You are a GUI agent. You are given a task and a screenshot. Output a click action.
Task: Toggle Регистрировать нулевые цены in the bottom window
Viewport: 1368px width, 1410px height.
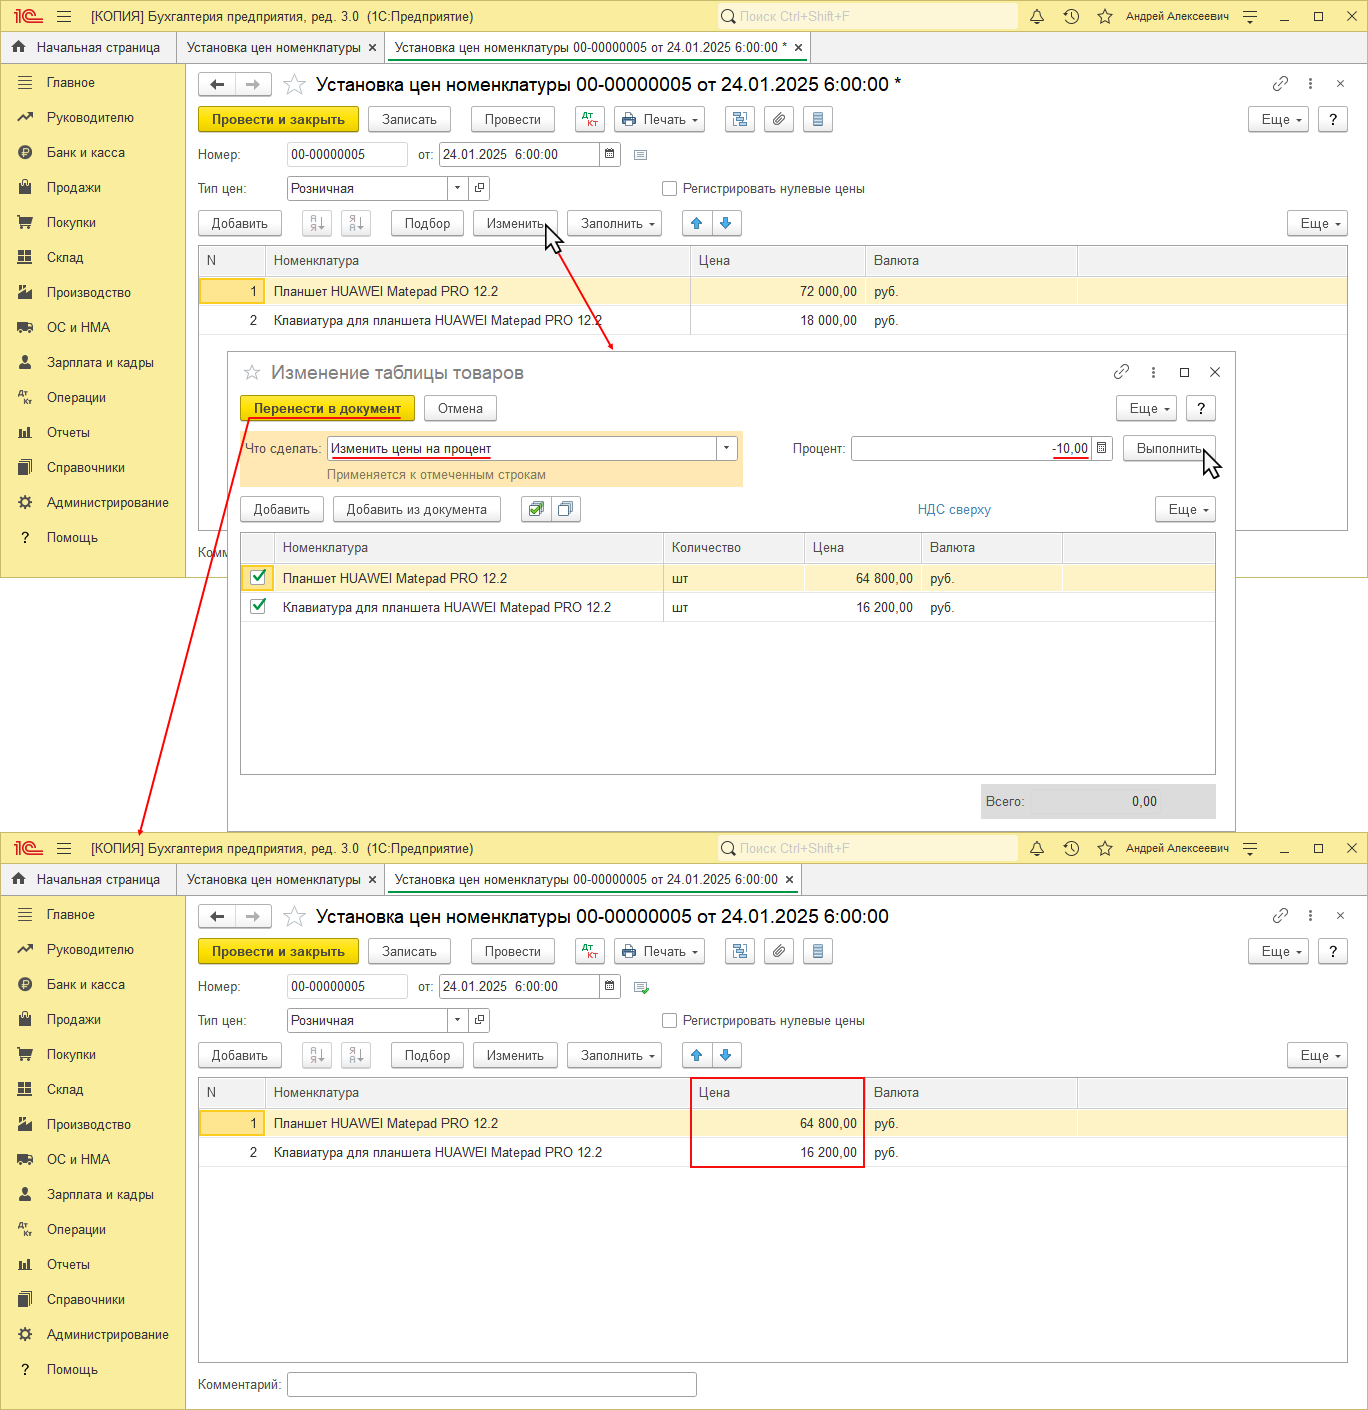pos(670,1020)
